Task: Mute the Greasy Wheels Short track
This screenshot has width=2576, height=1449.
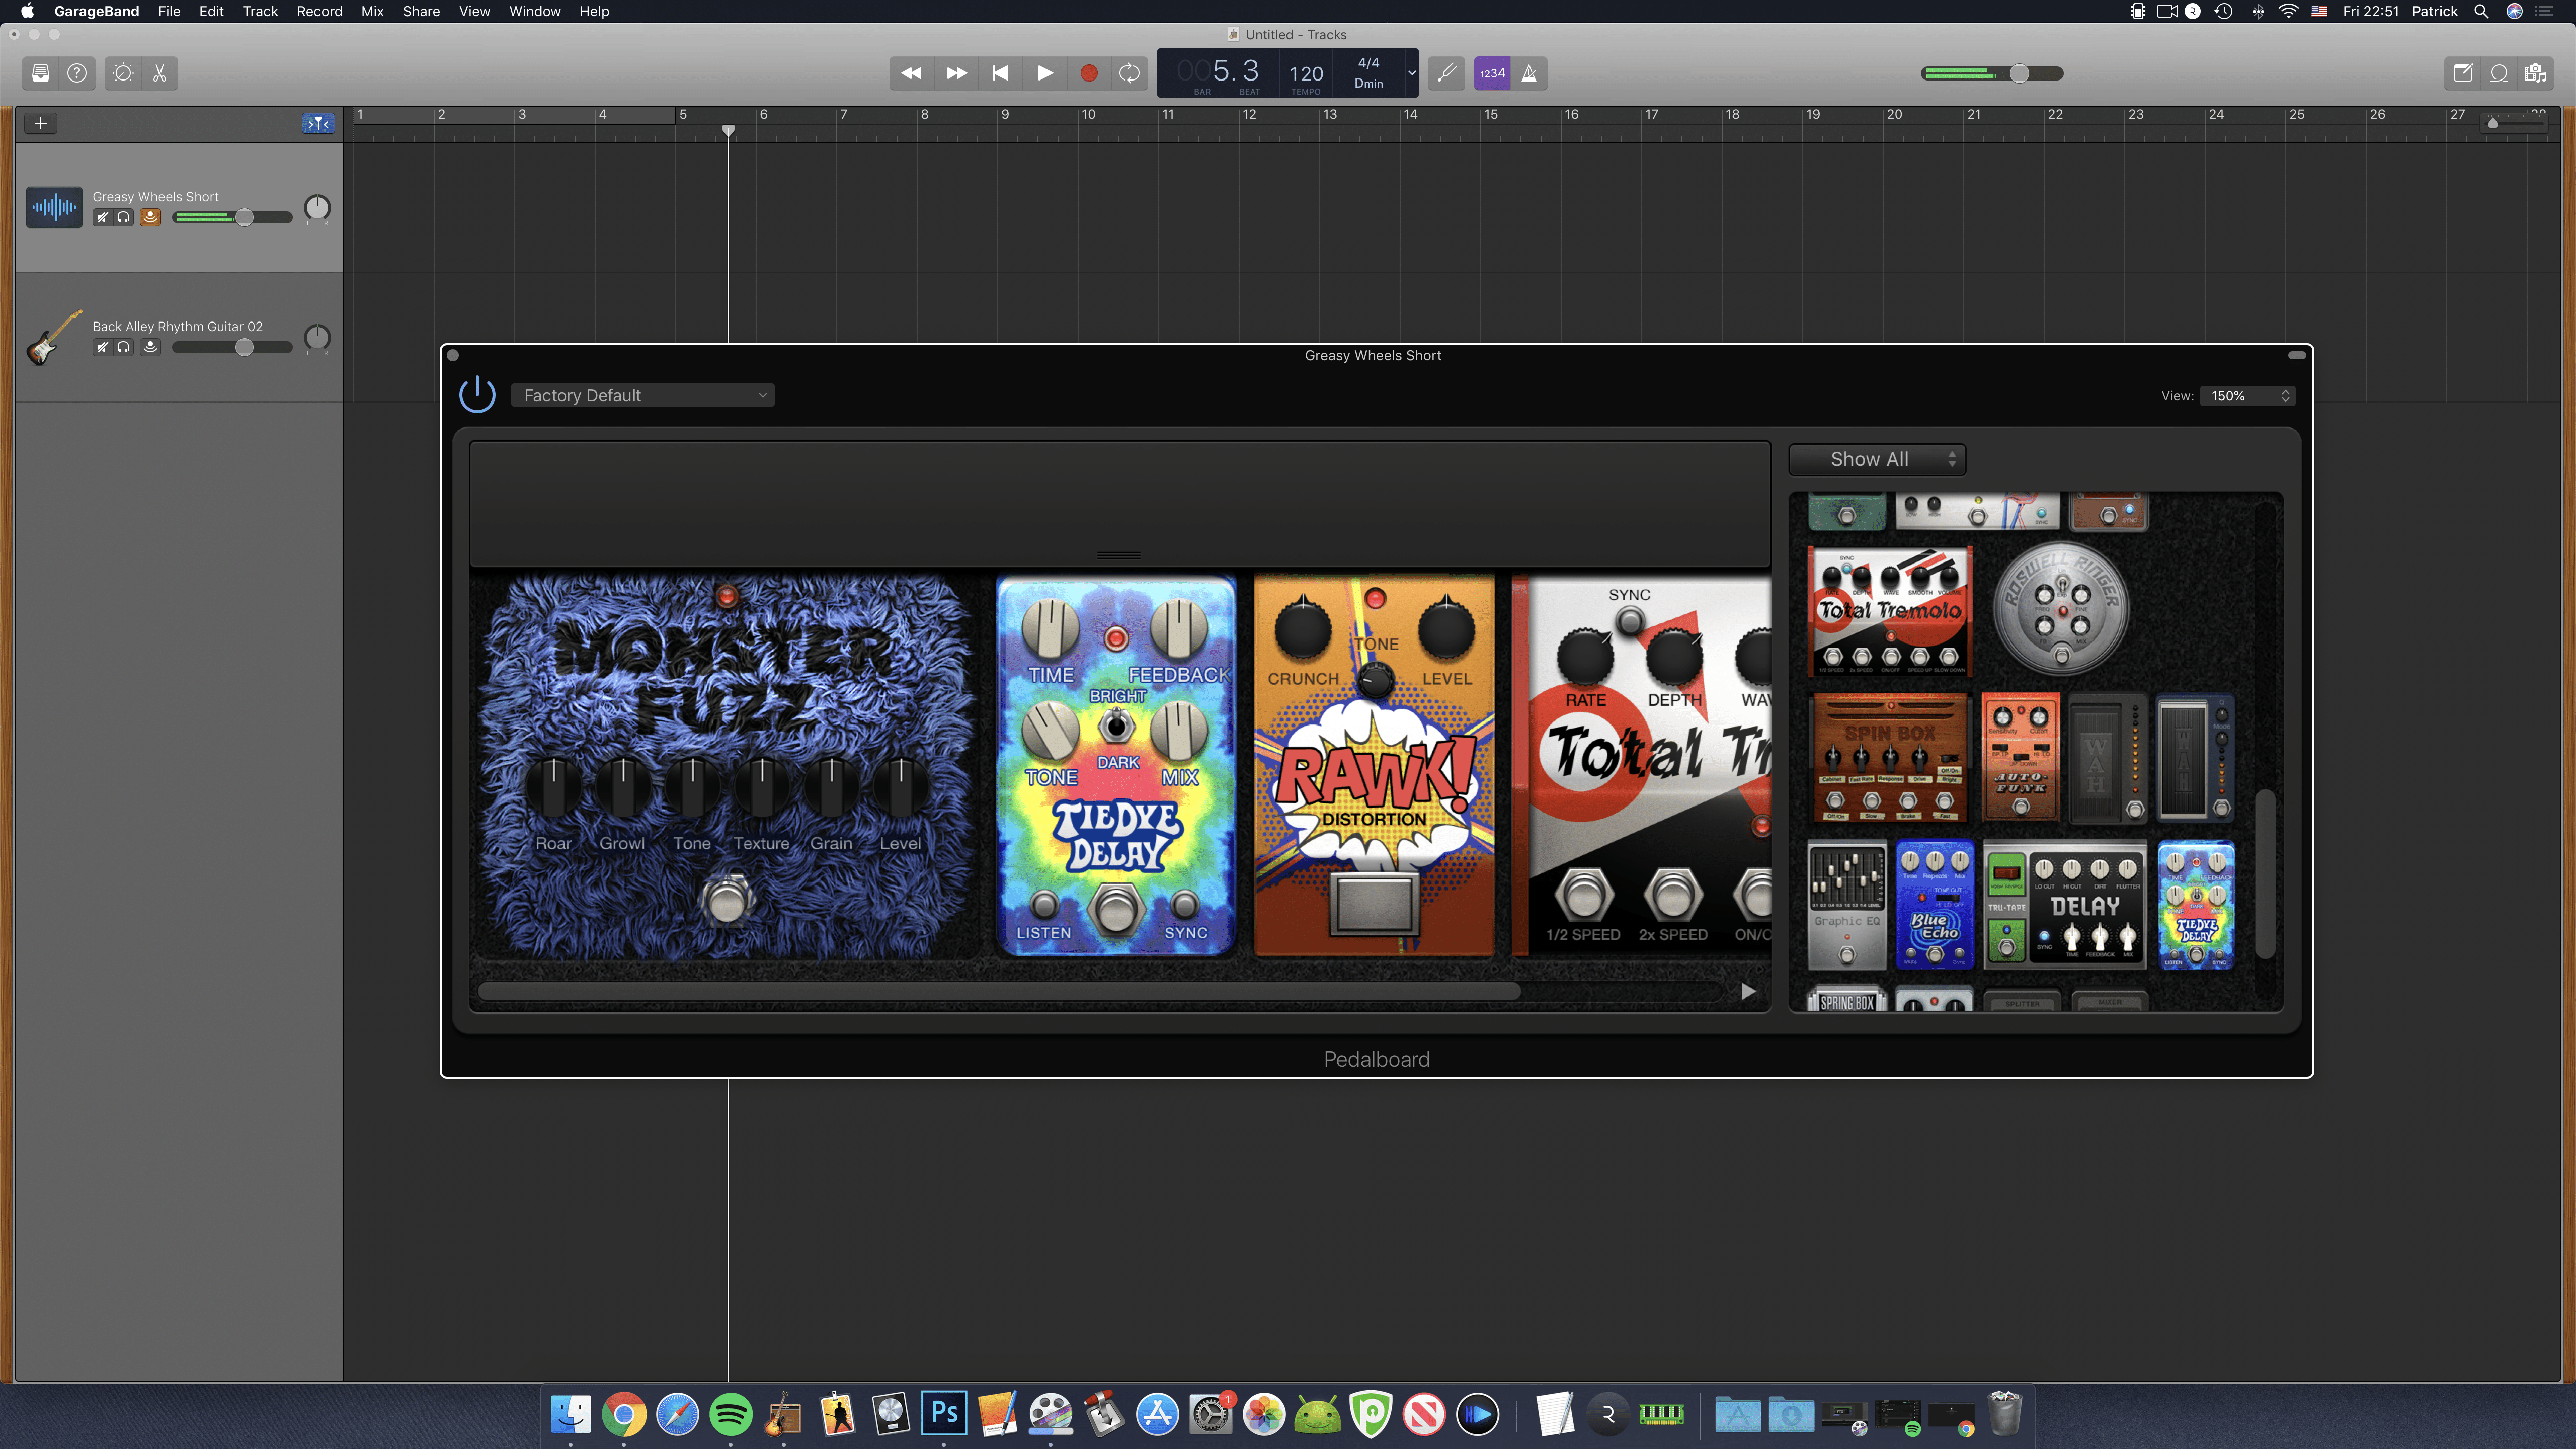Action: (x=101, y=217)
